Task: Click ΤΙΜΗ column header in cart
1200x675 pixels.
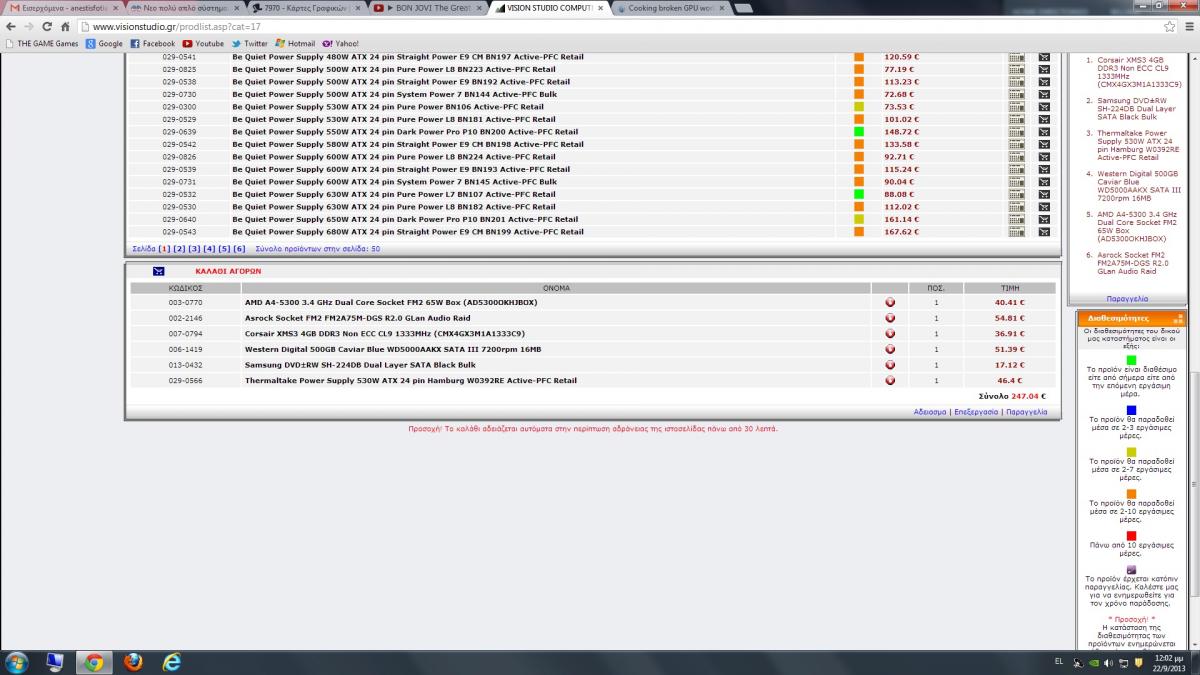Action: (x=1010, y=288)
